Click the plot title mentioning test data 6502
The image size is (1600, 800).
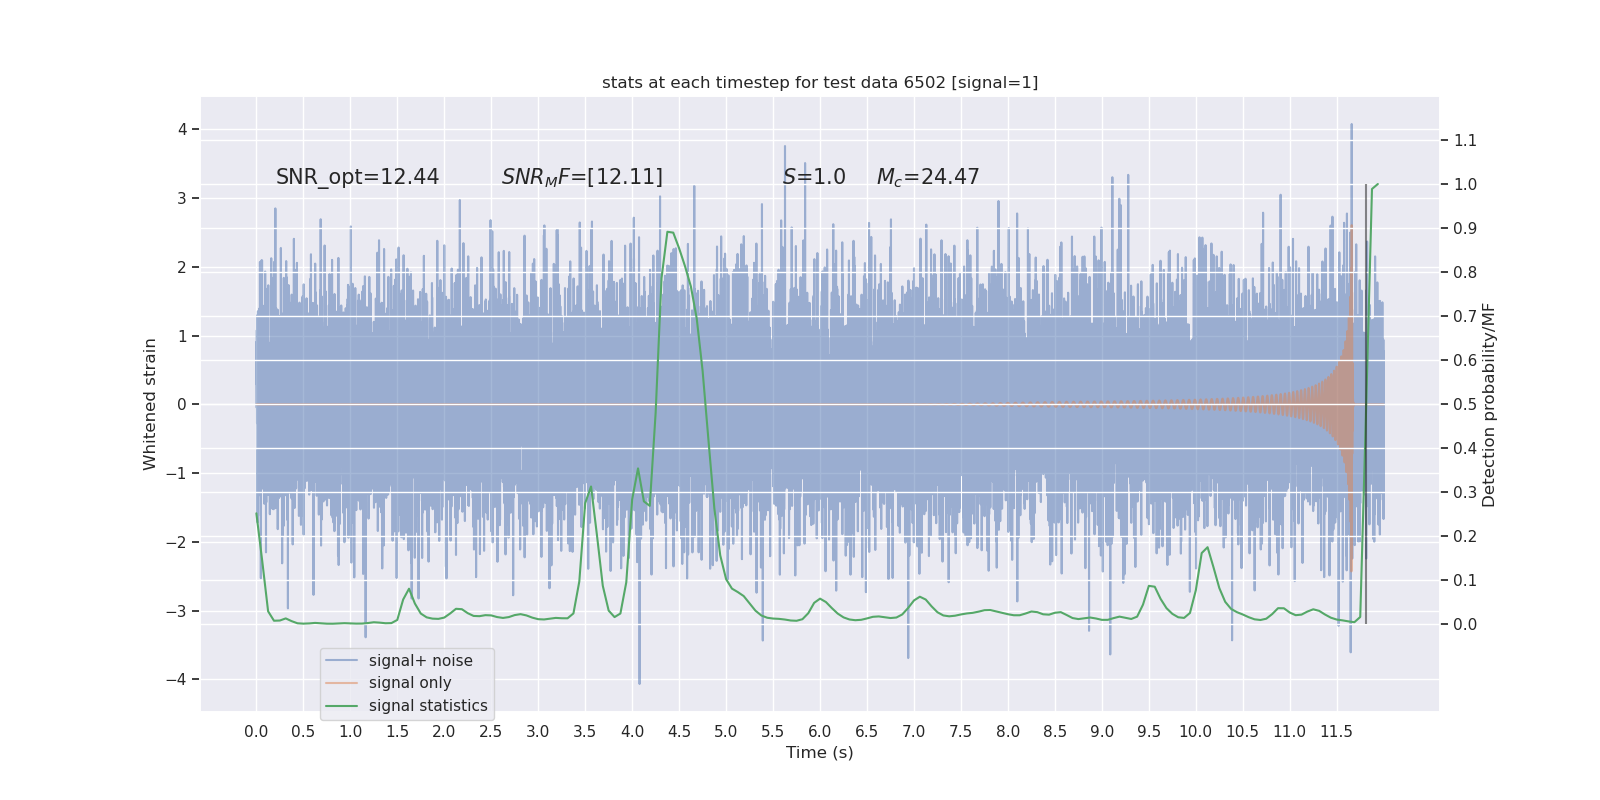(x=820, y=82)
